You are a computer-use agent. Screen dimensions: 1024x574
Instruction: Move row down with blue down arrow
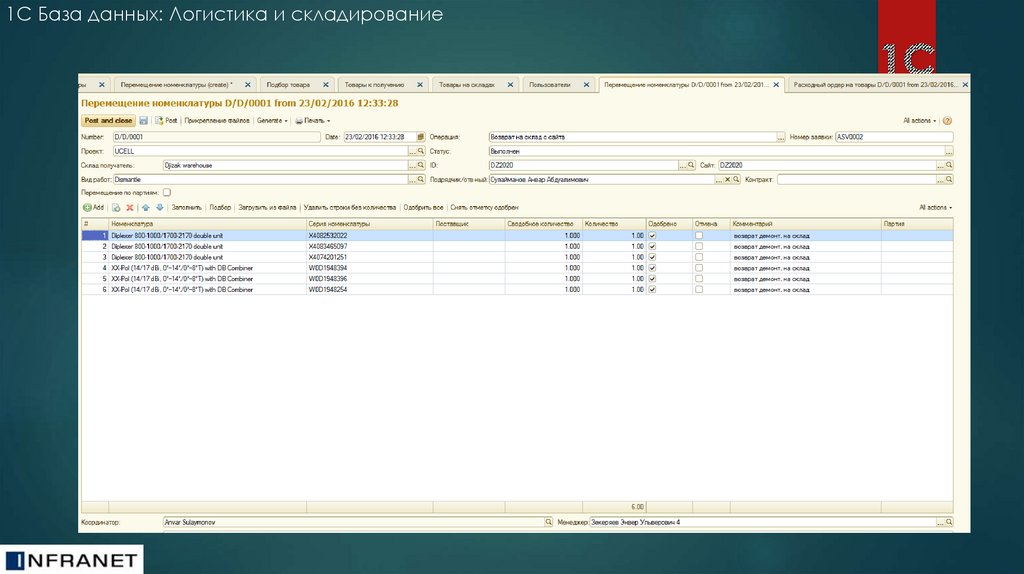click(x=159, y=207)
